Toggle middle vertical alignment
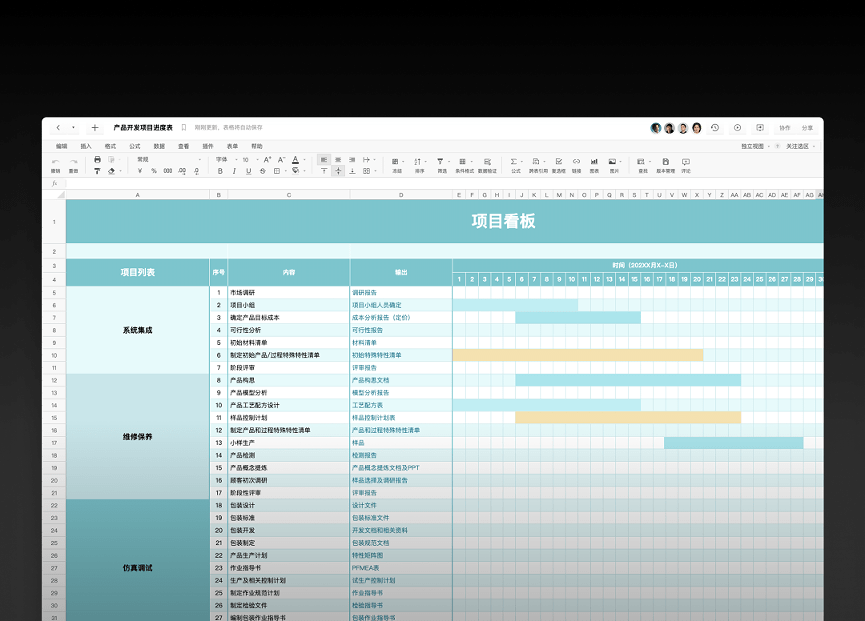865x621 pixels. point(338,171)
